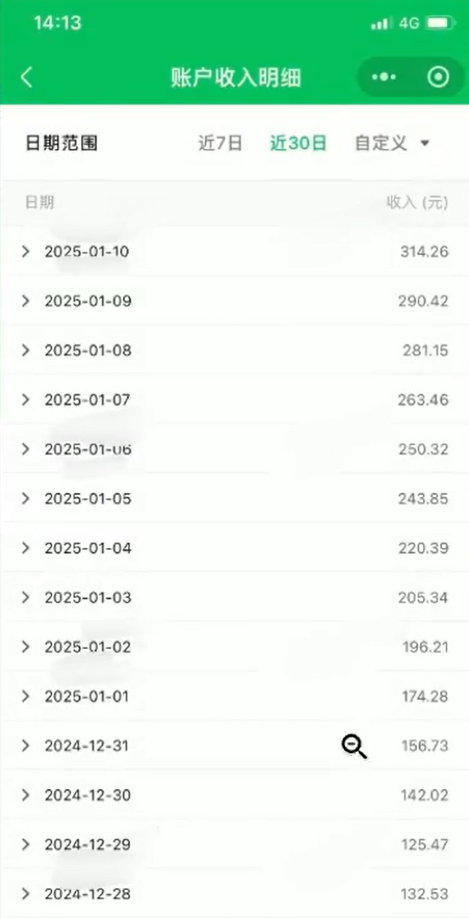This screenshot has width=469, height=918.
Task: Open the 自定义 date dropdown
Action: [x=392, y=143]
